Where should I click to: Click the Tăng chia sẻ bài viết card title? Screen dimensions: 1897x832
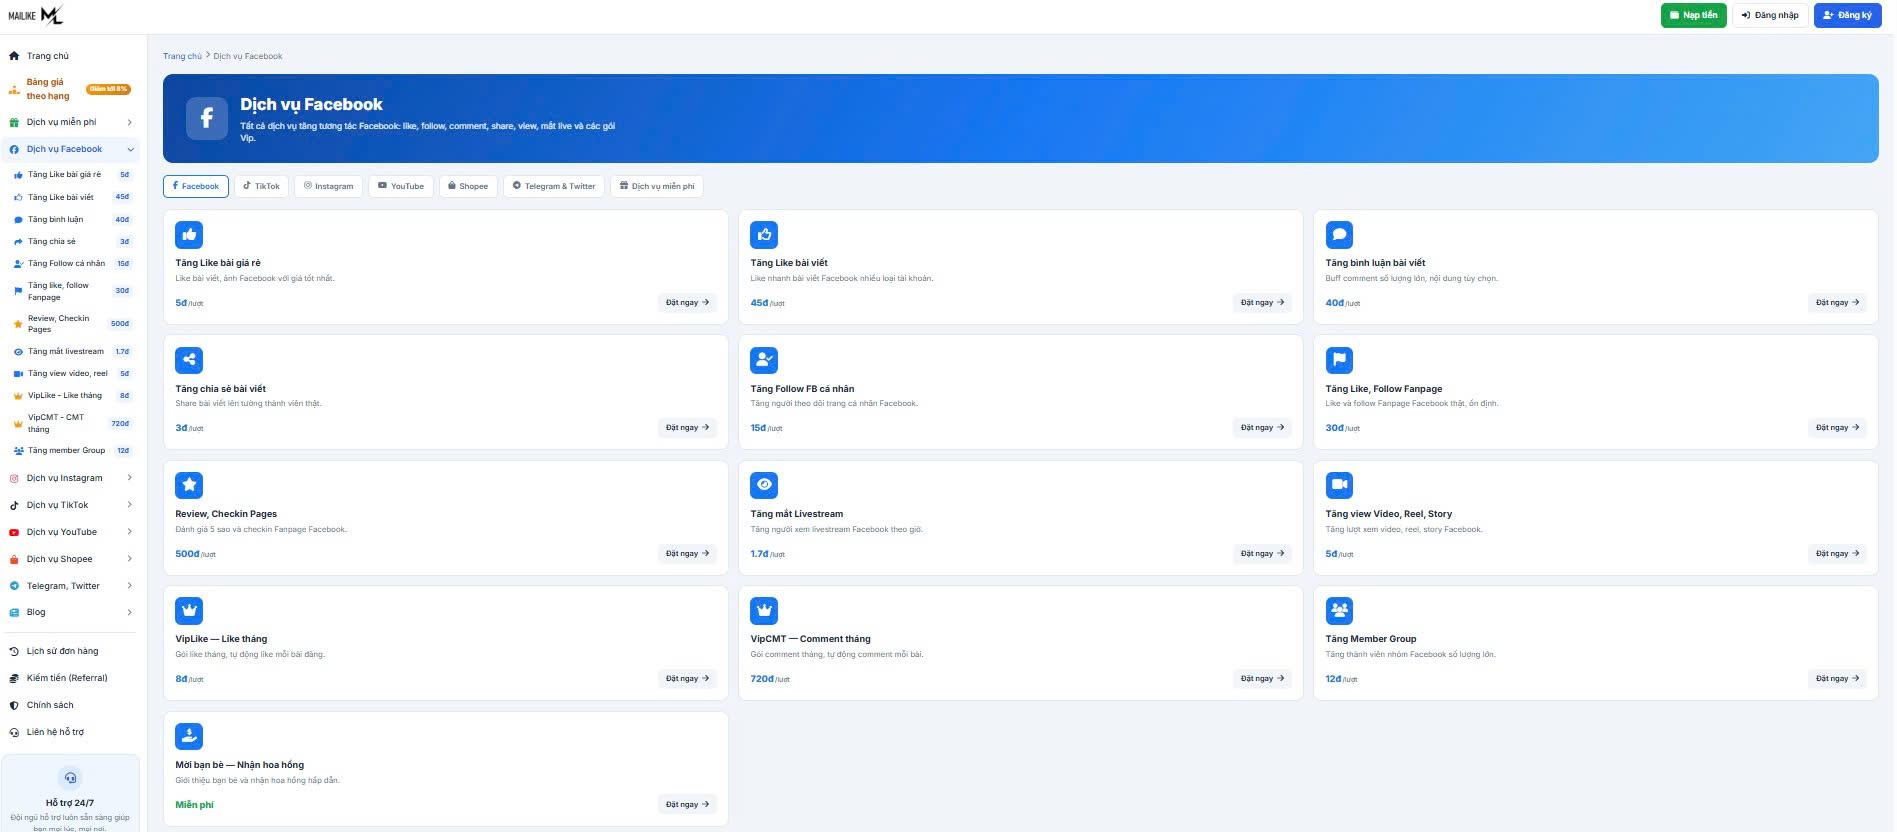click(221, 389)
